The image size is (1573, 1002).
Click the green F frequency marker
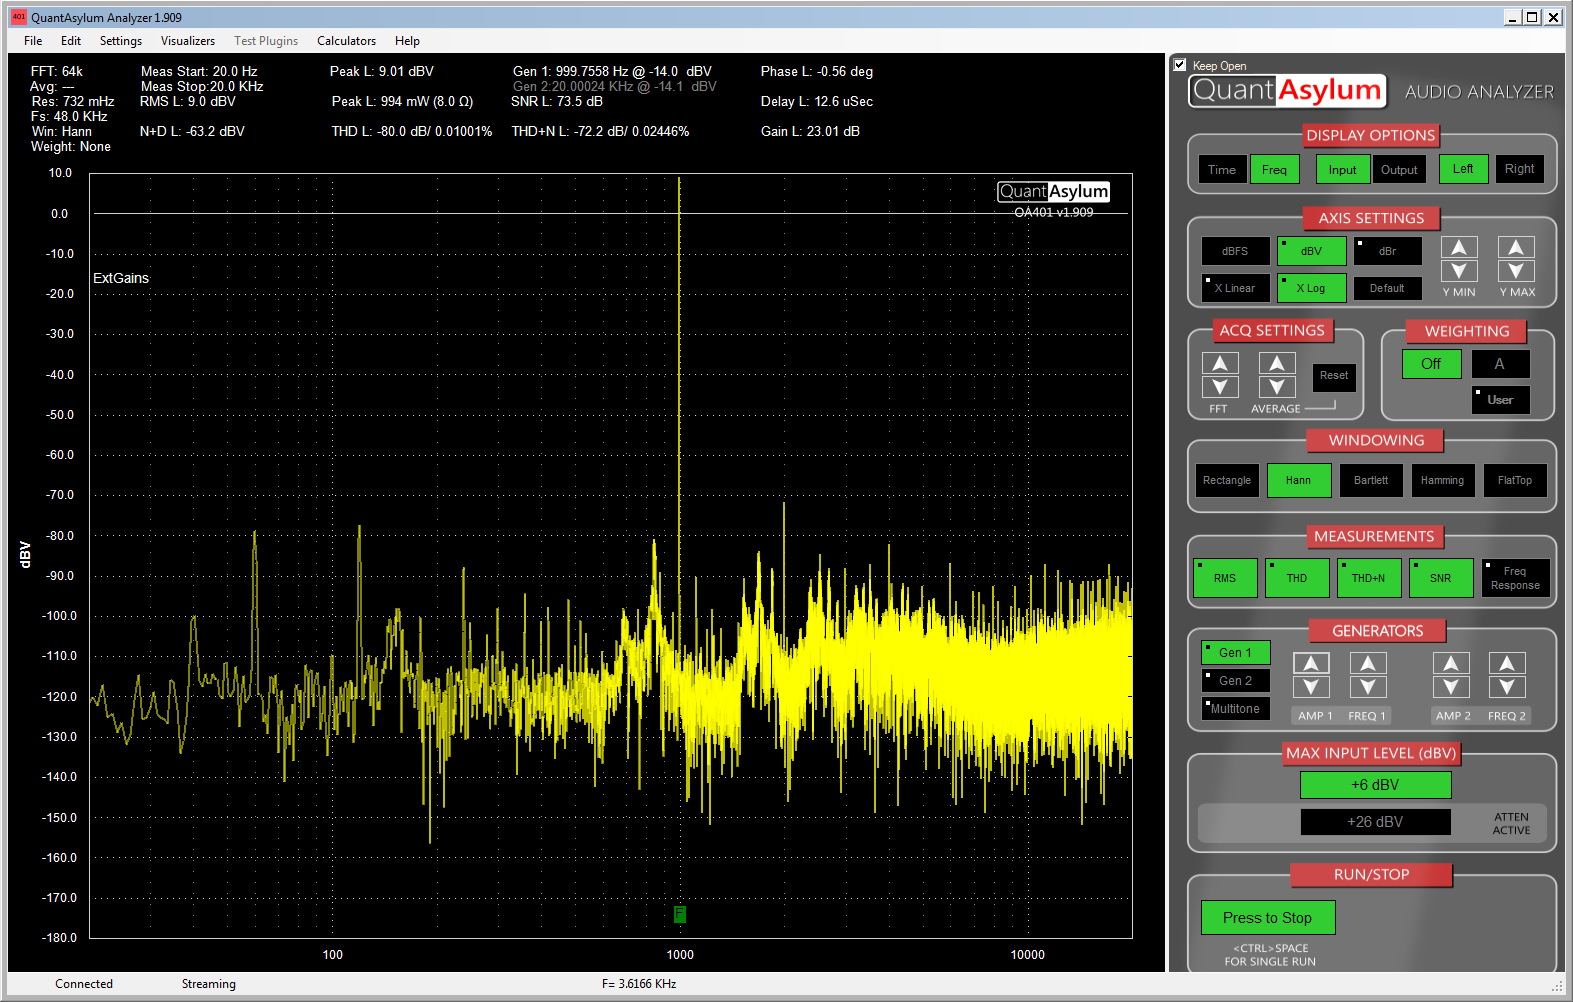click(679, 914)
